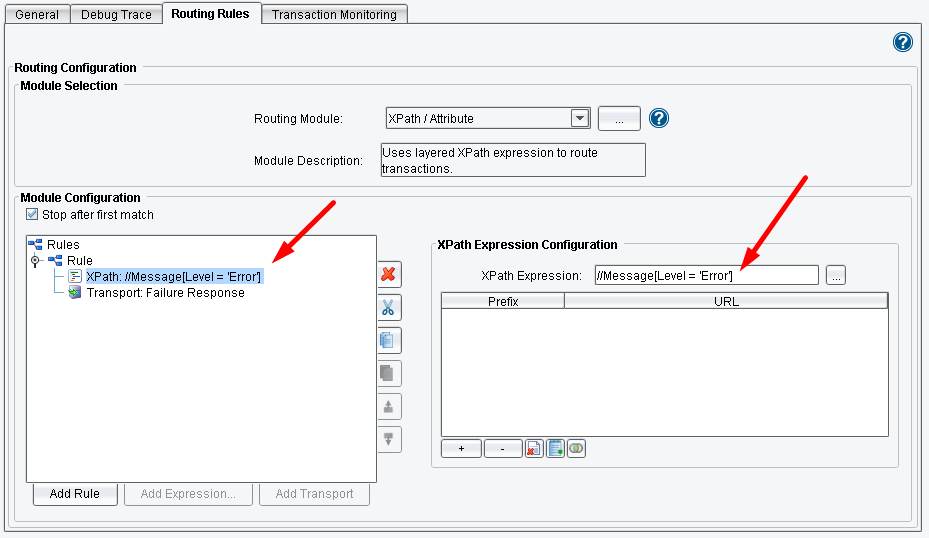Click the copy rule icon
The image size is (929, 538).
tap(388, 340)
